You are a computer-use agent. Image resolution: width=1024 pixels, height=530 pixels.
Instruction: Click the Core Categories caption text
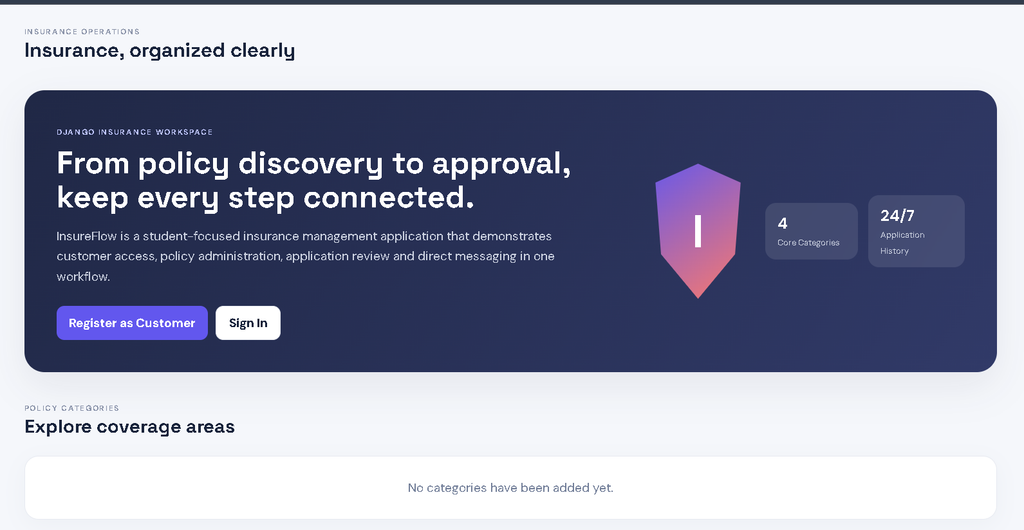[808, 243]
